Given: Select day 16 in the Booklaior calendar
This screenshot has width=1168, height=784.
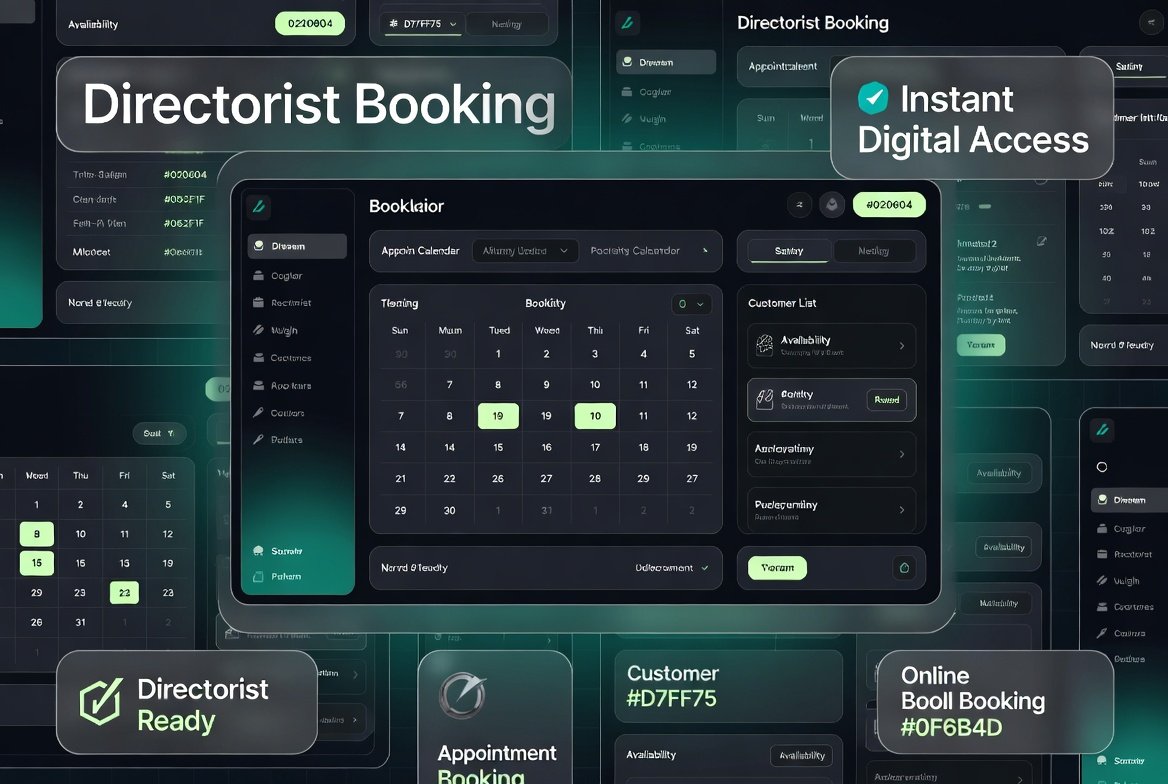Looking at the screenshot, I should click(x=546, y=447).
